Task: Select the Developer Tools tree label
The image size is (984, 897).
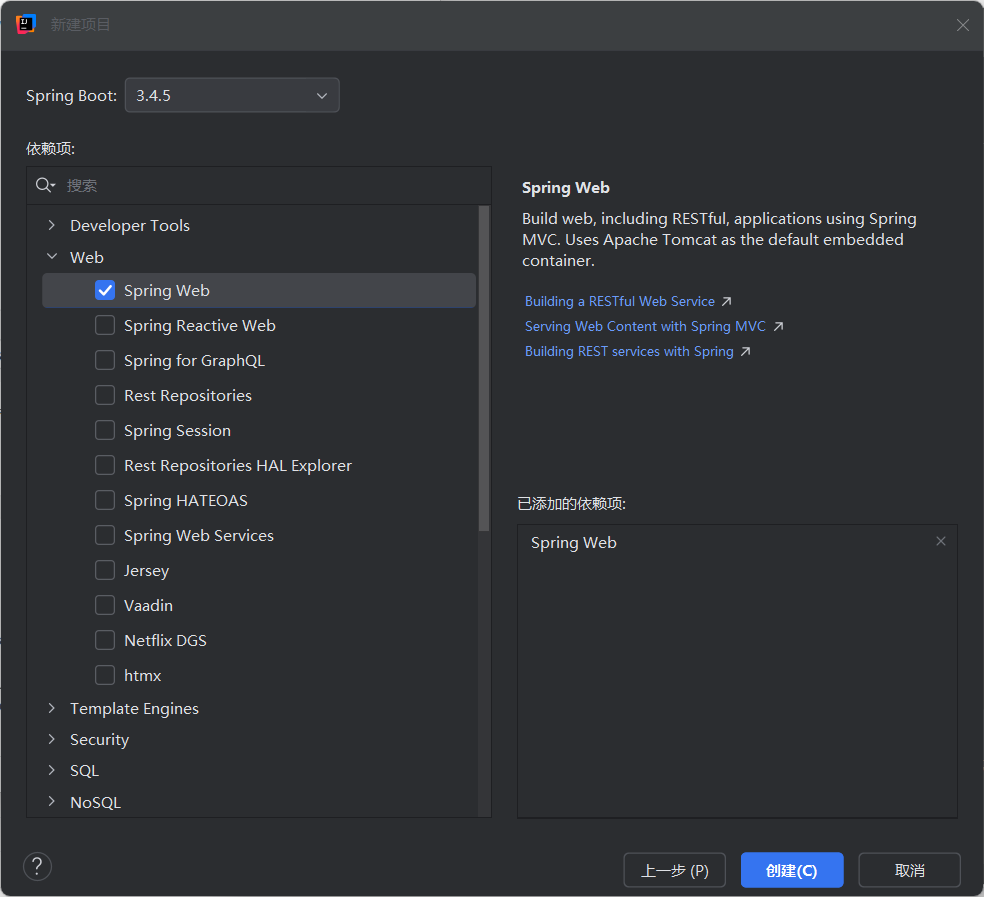Action: tap(130, 225)
